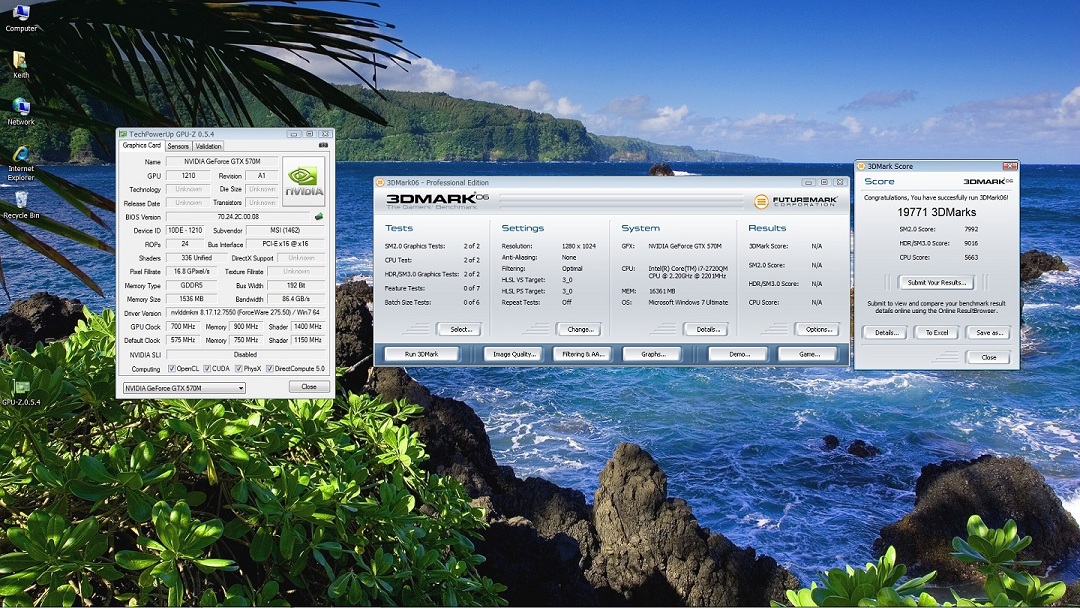Open the GPU selection dropdown in GPU-Z
This screenshot has height=608, width=1080.
[x=184, y=388]
